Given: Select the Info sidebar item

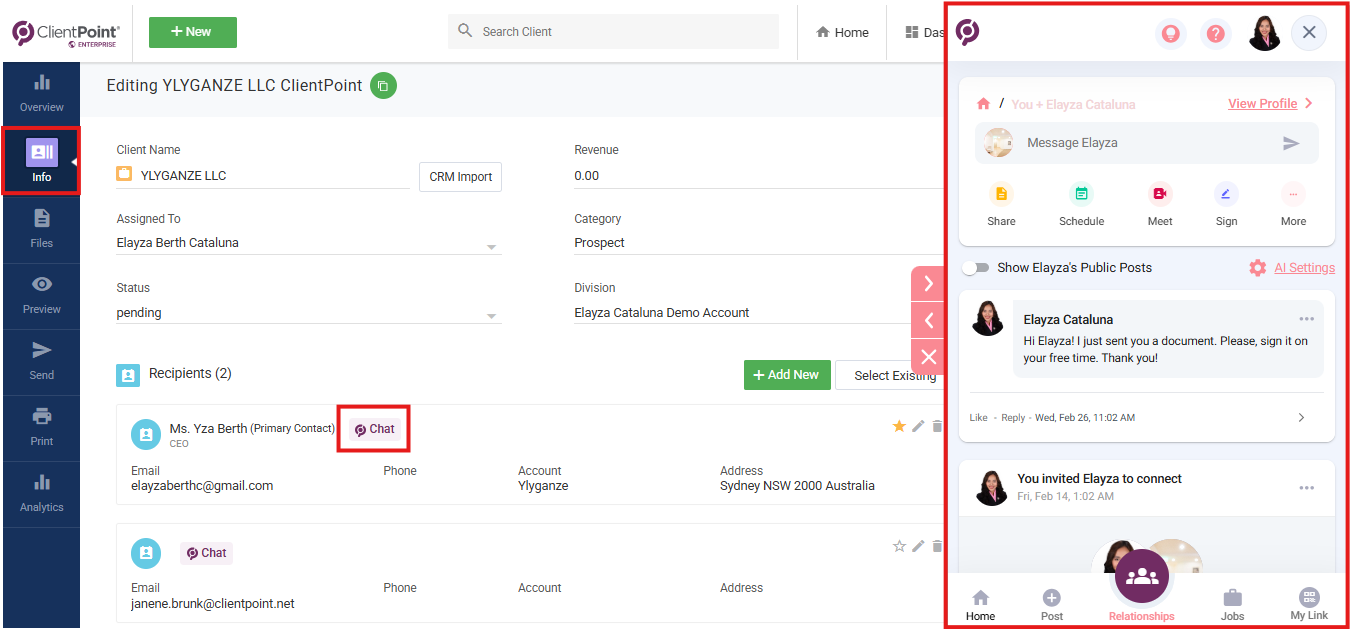Looking at the screenshot, I should 41,160.
